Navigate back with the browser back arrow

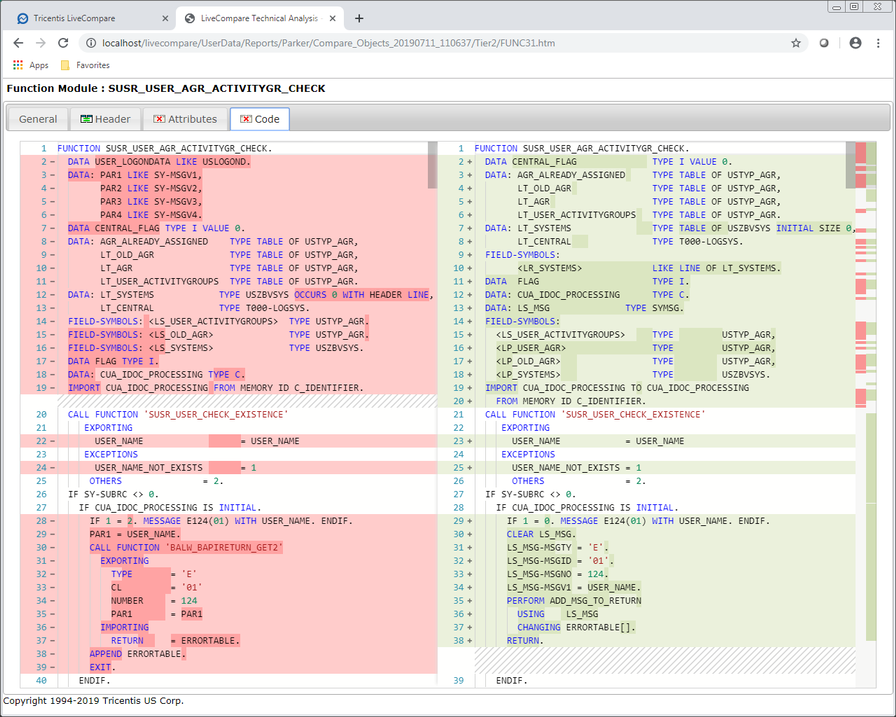point(18,43)
